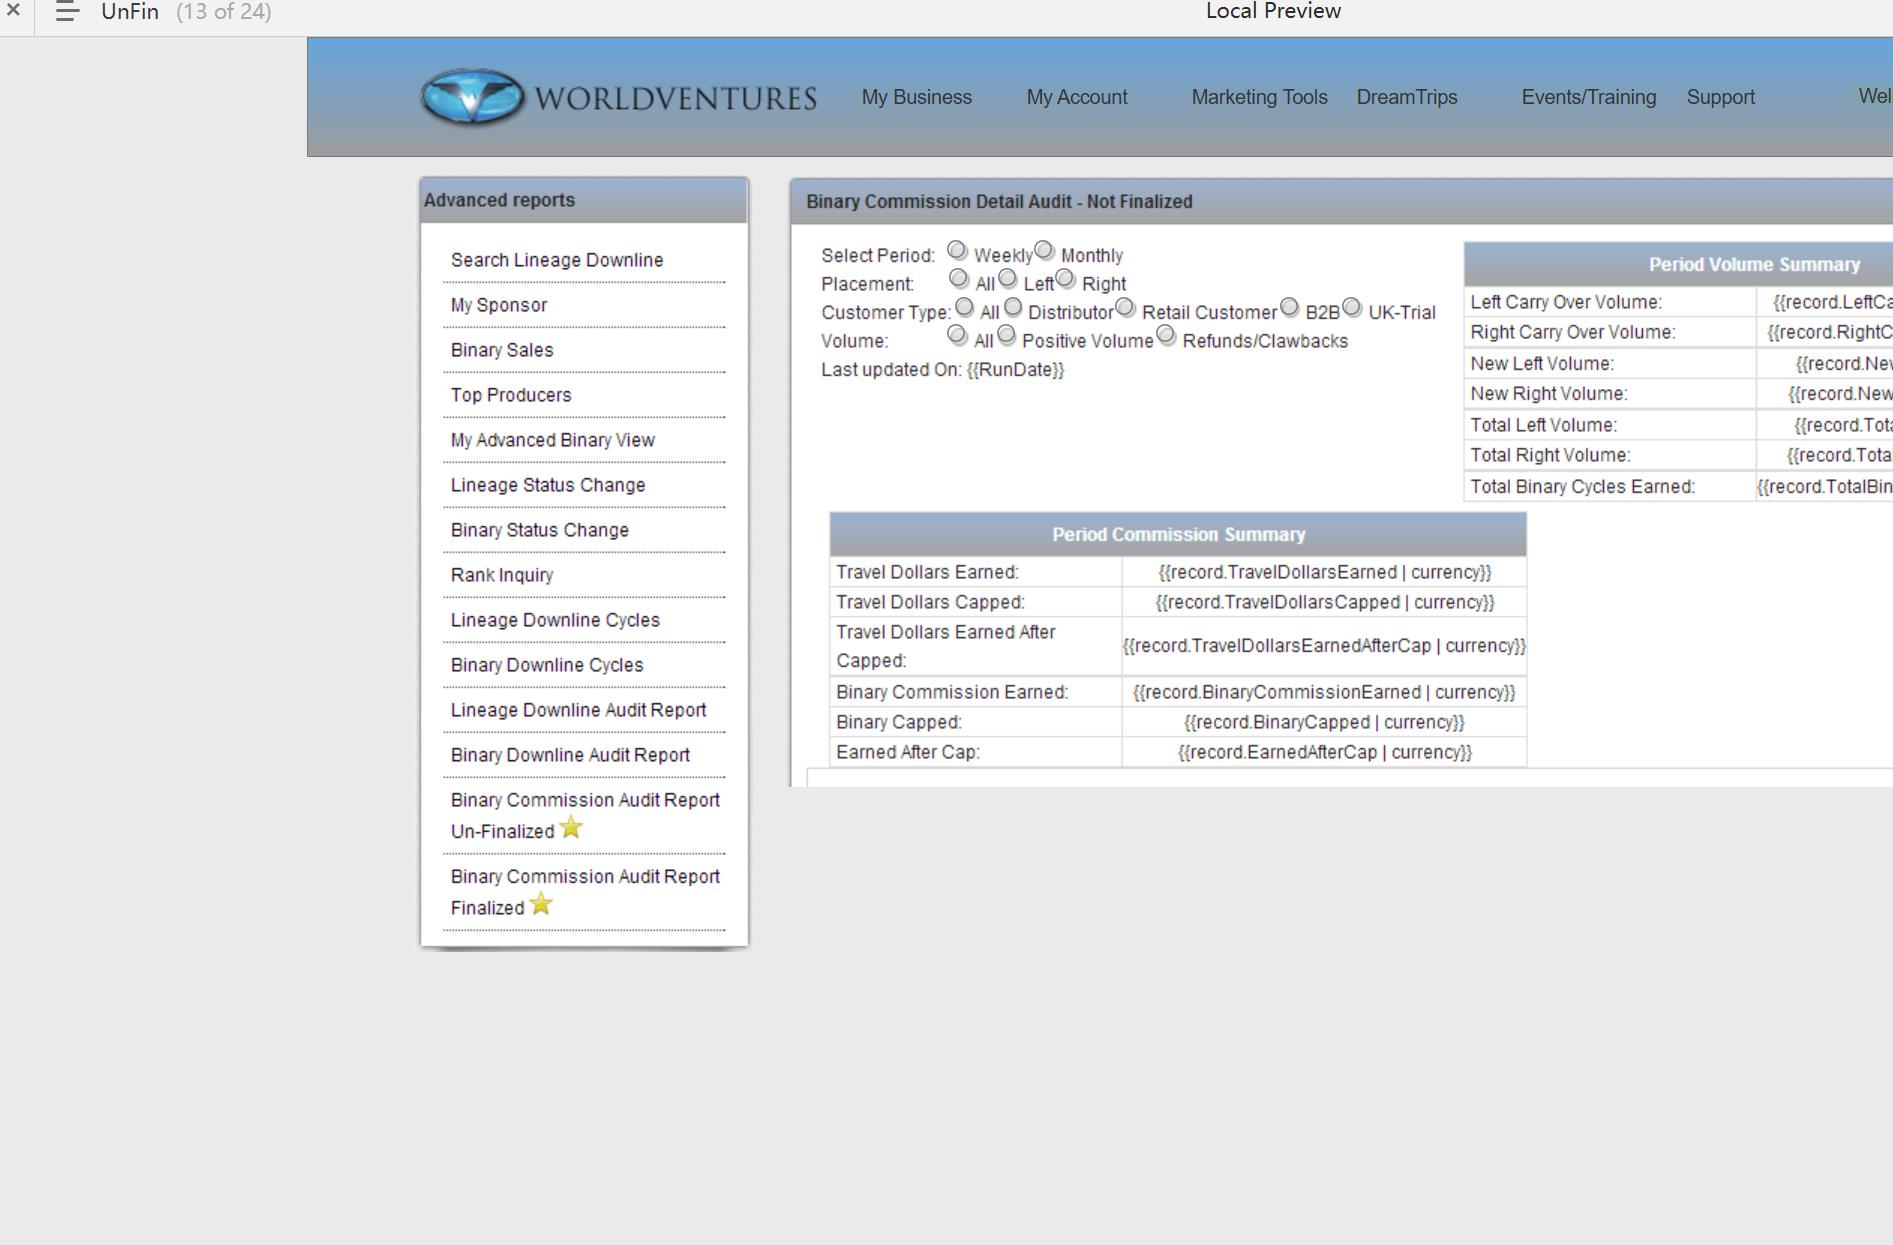Click the Total Left Volume label
Image resolution: width=1893 pixels, height=1245 pixels.
1543,425
